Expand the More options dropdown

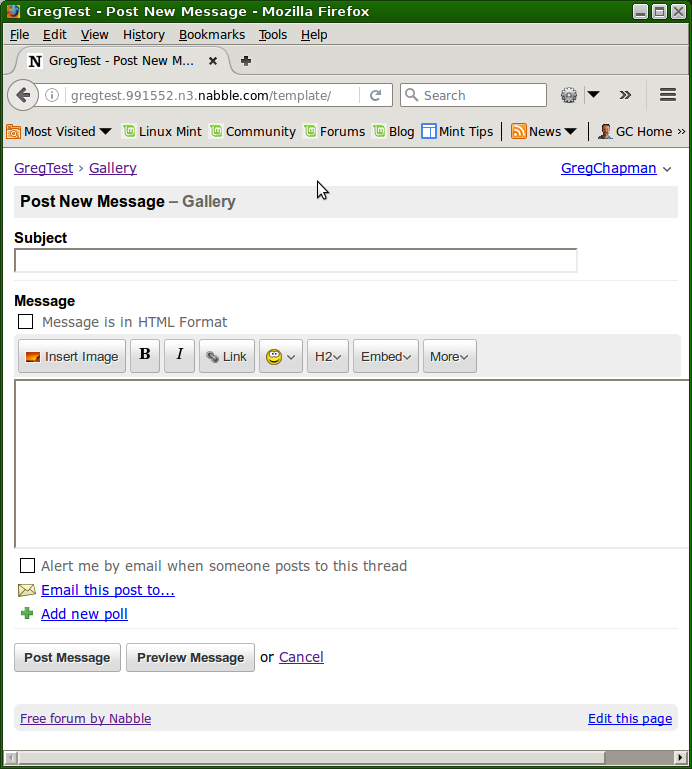coord(449,357)
